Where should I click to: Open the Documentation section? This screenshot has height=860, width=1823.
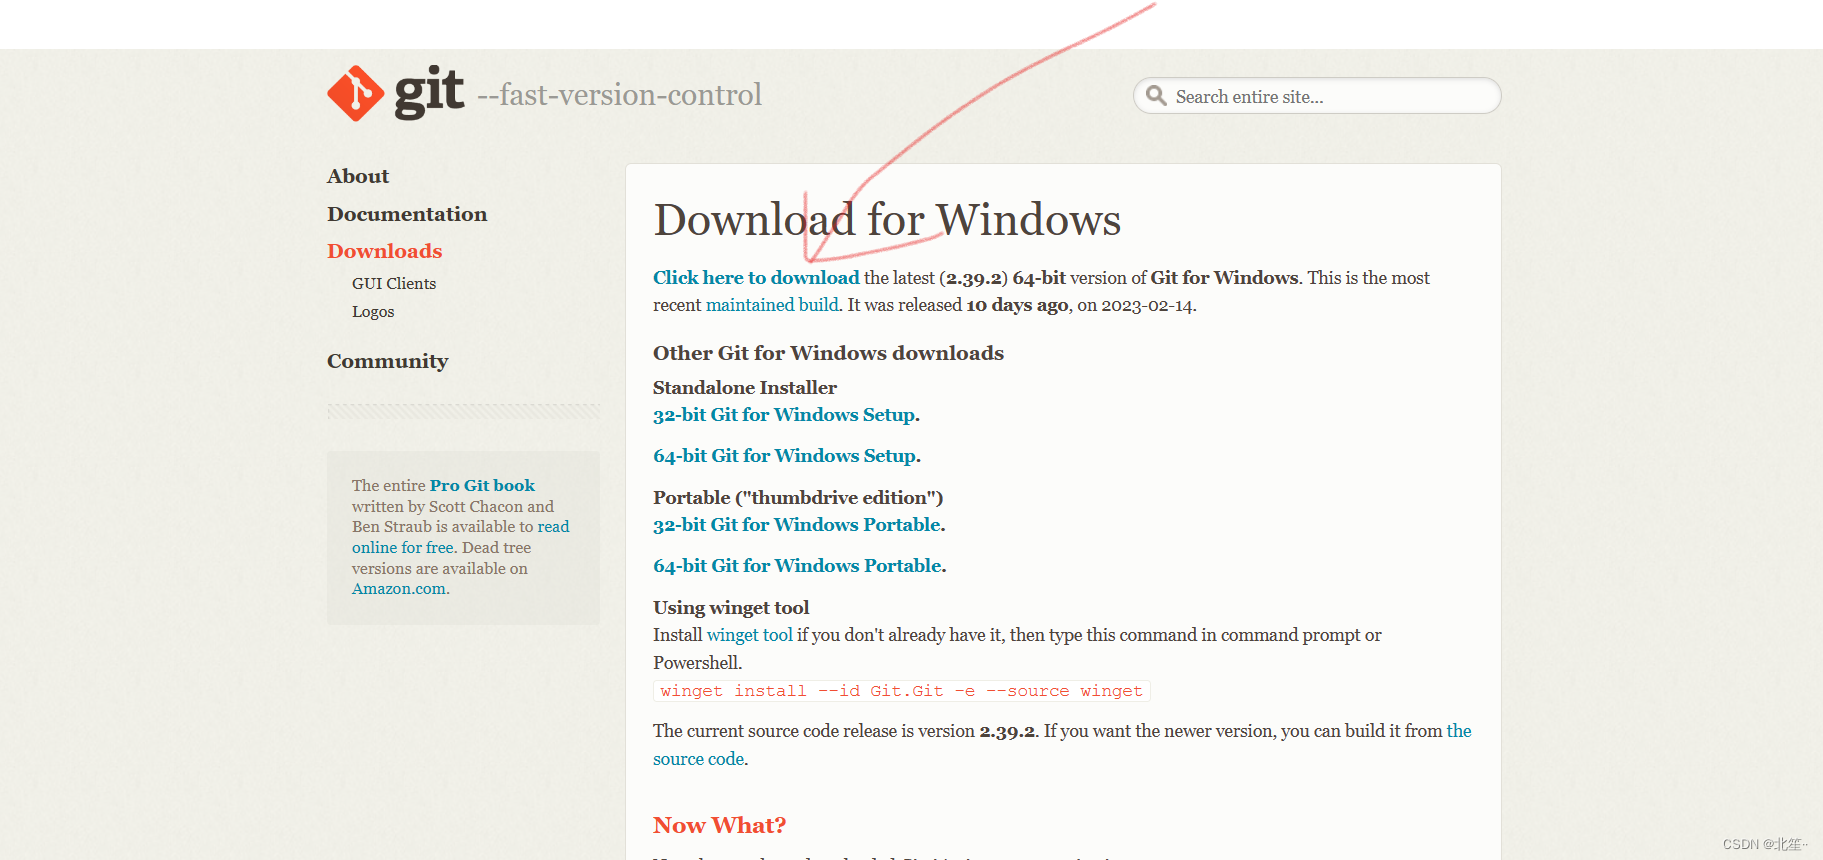click(407, 214)
